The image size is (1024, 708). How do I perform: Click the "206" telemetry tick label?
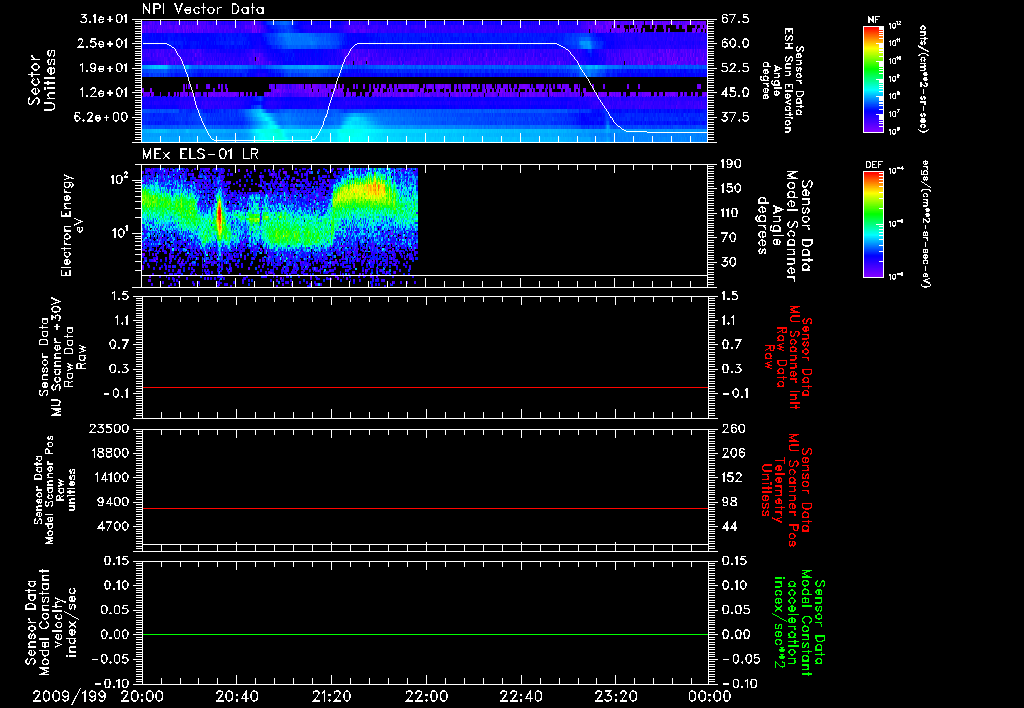(731, 453)
